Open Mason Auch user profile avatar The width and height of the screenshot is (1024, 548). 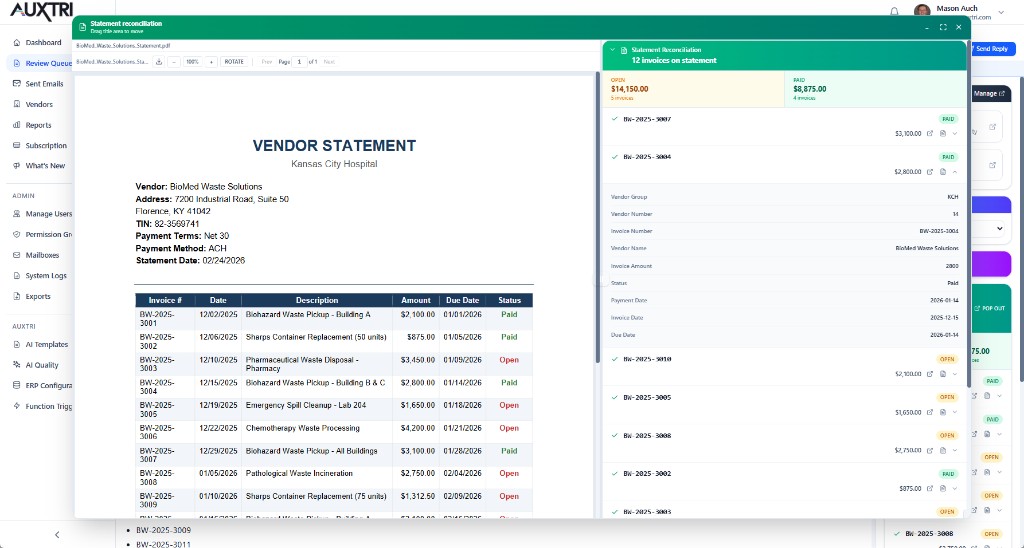[922, 11]
